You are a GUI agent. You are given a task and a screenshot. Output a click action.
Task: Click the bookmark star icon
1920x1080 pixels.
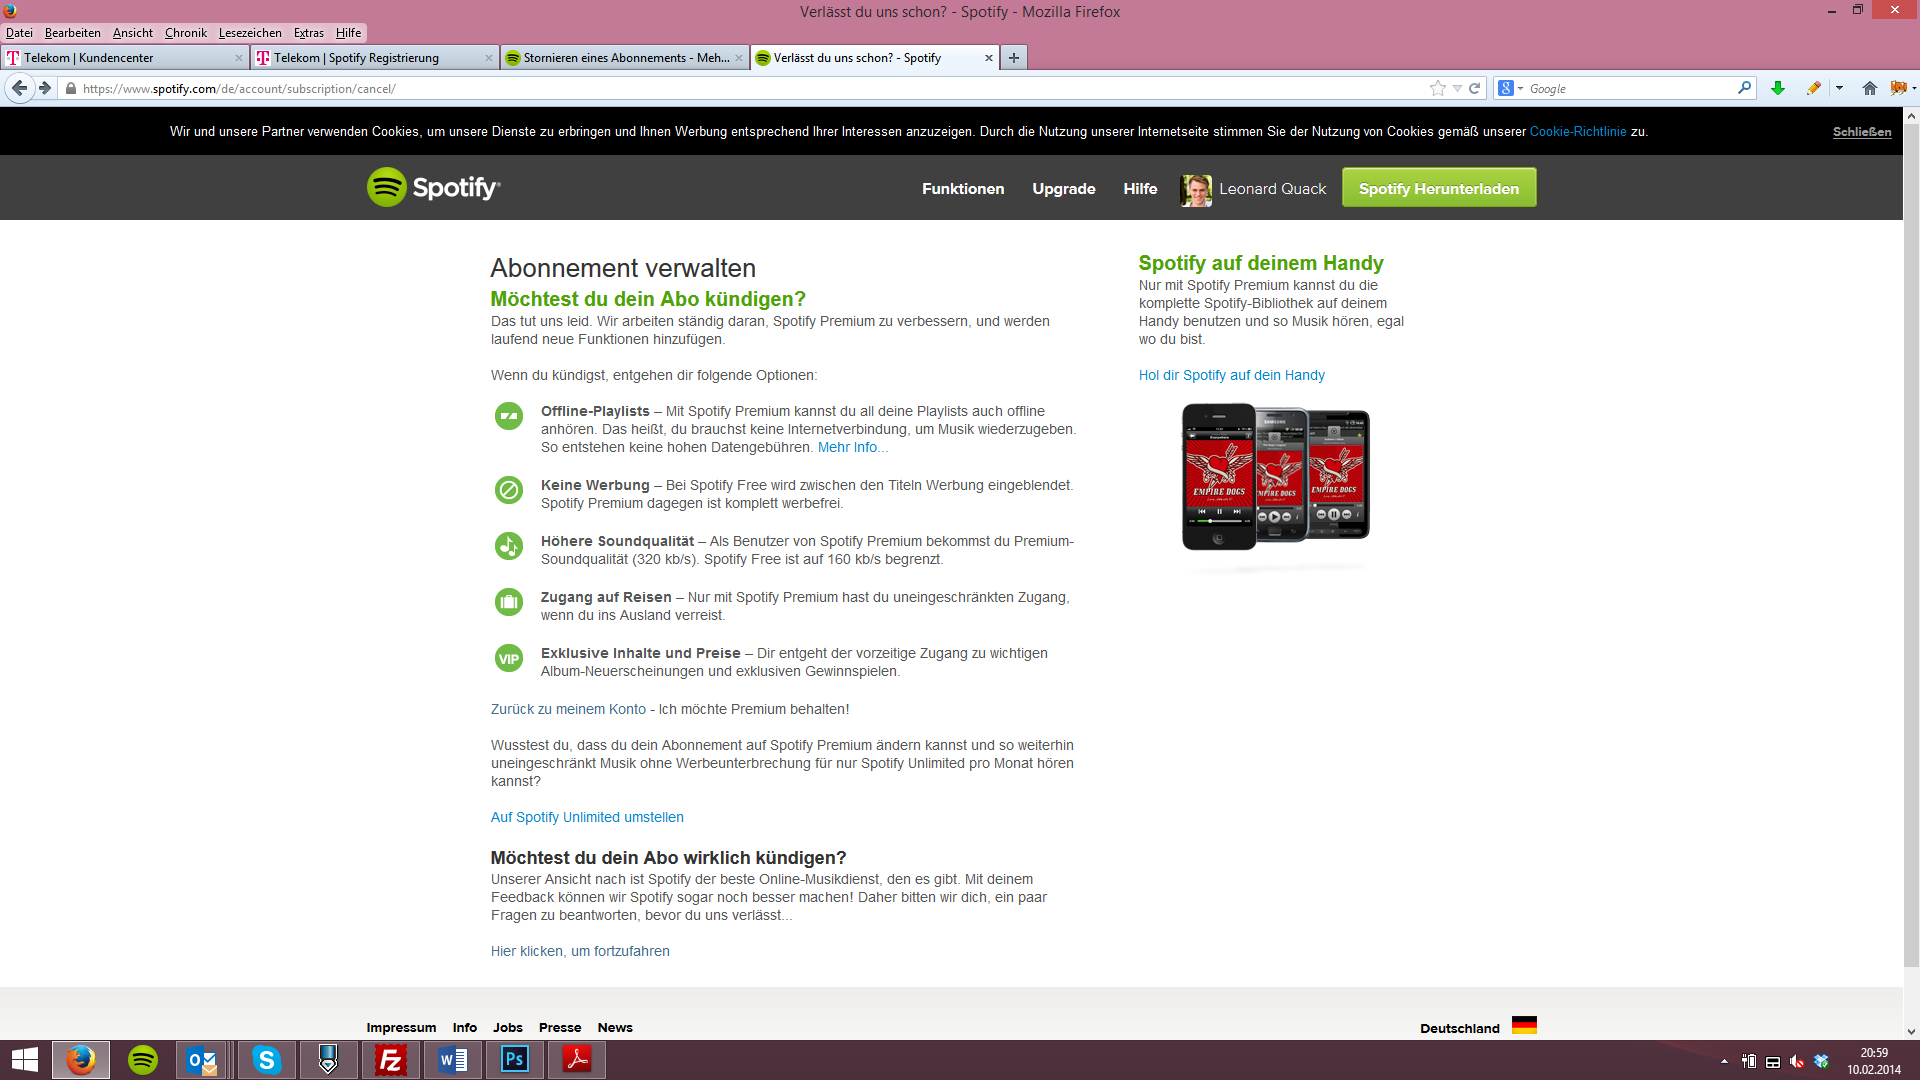(x=1437, y=88)
